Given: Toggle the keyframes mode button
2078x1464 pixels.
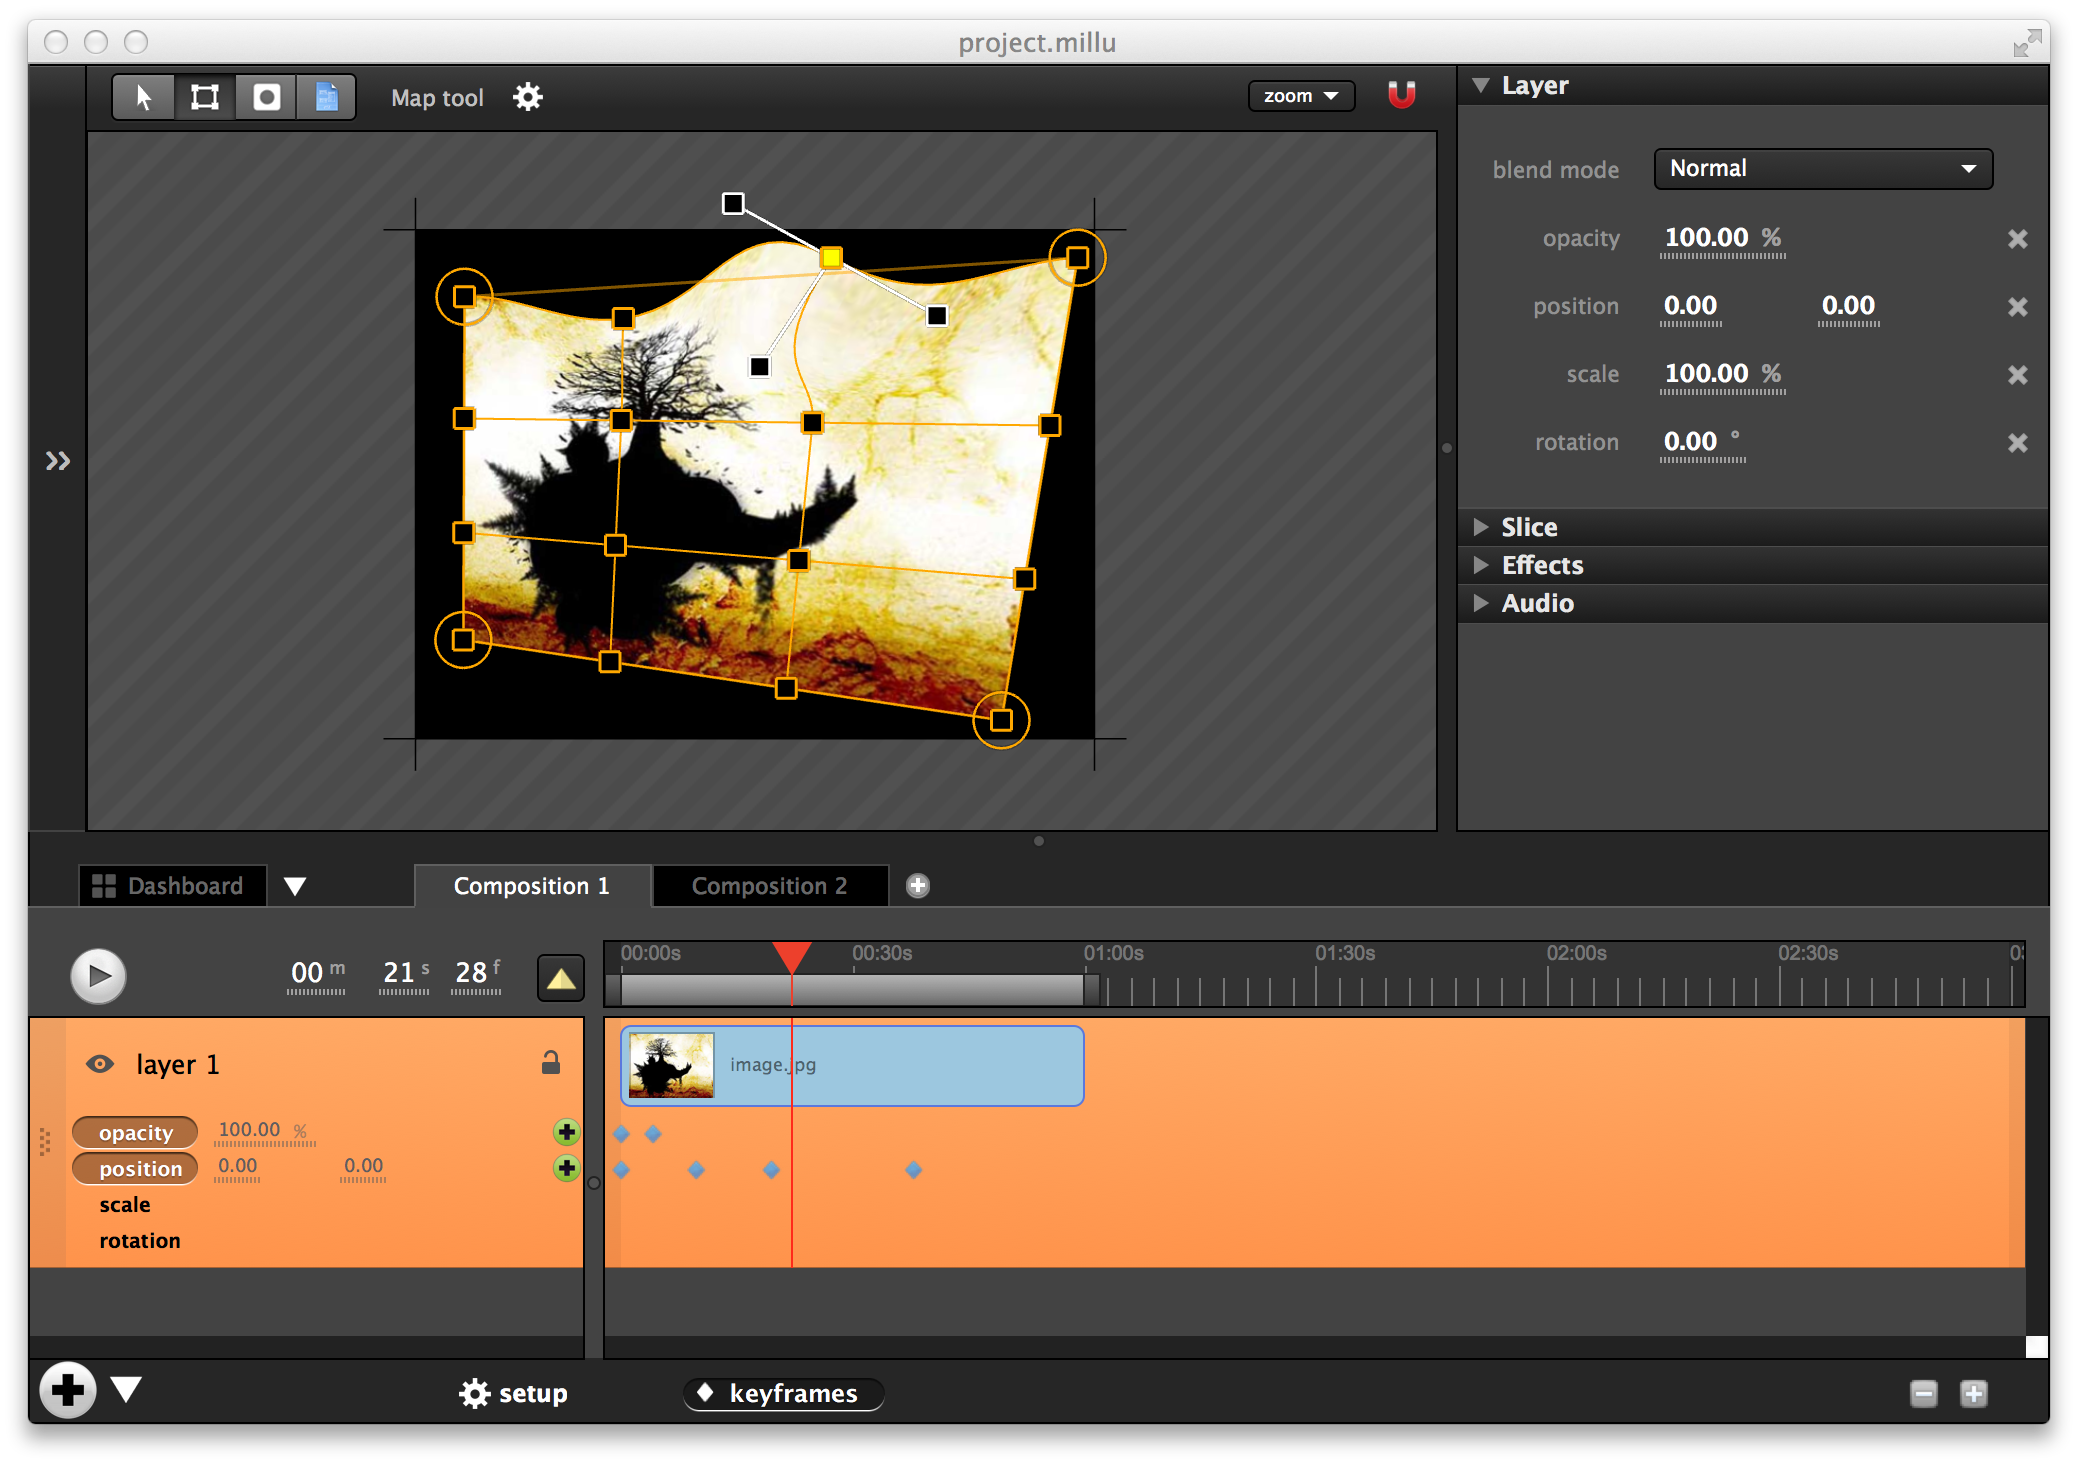Looking at the screenshot, I should pos(783,1393).
